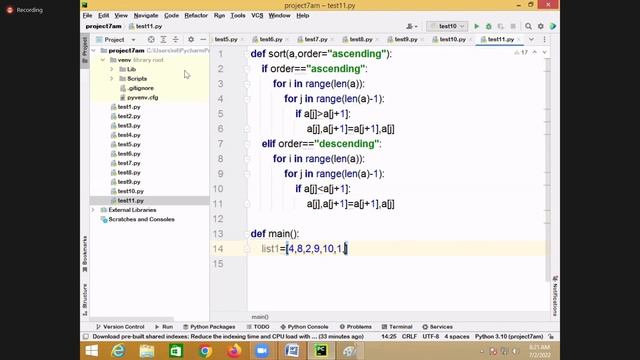Viewport: 640px width, 360px height.
Task: Expand the Scripts folder
Action: click(112, 79)
